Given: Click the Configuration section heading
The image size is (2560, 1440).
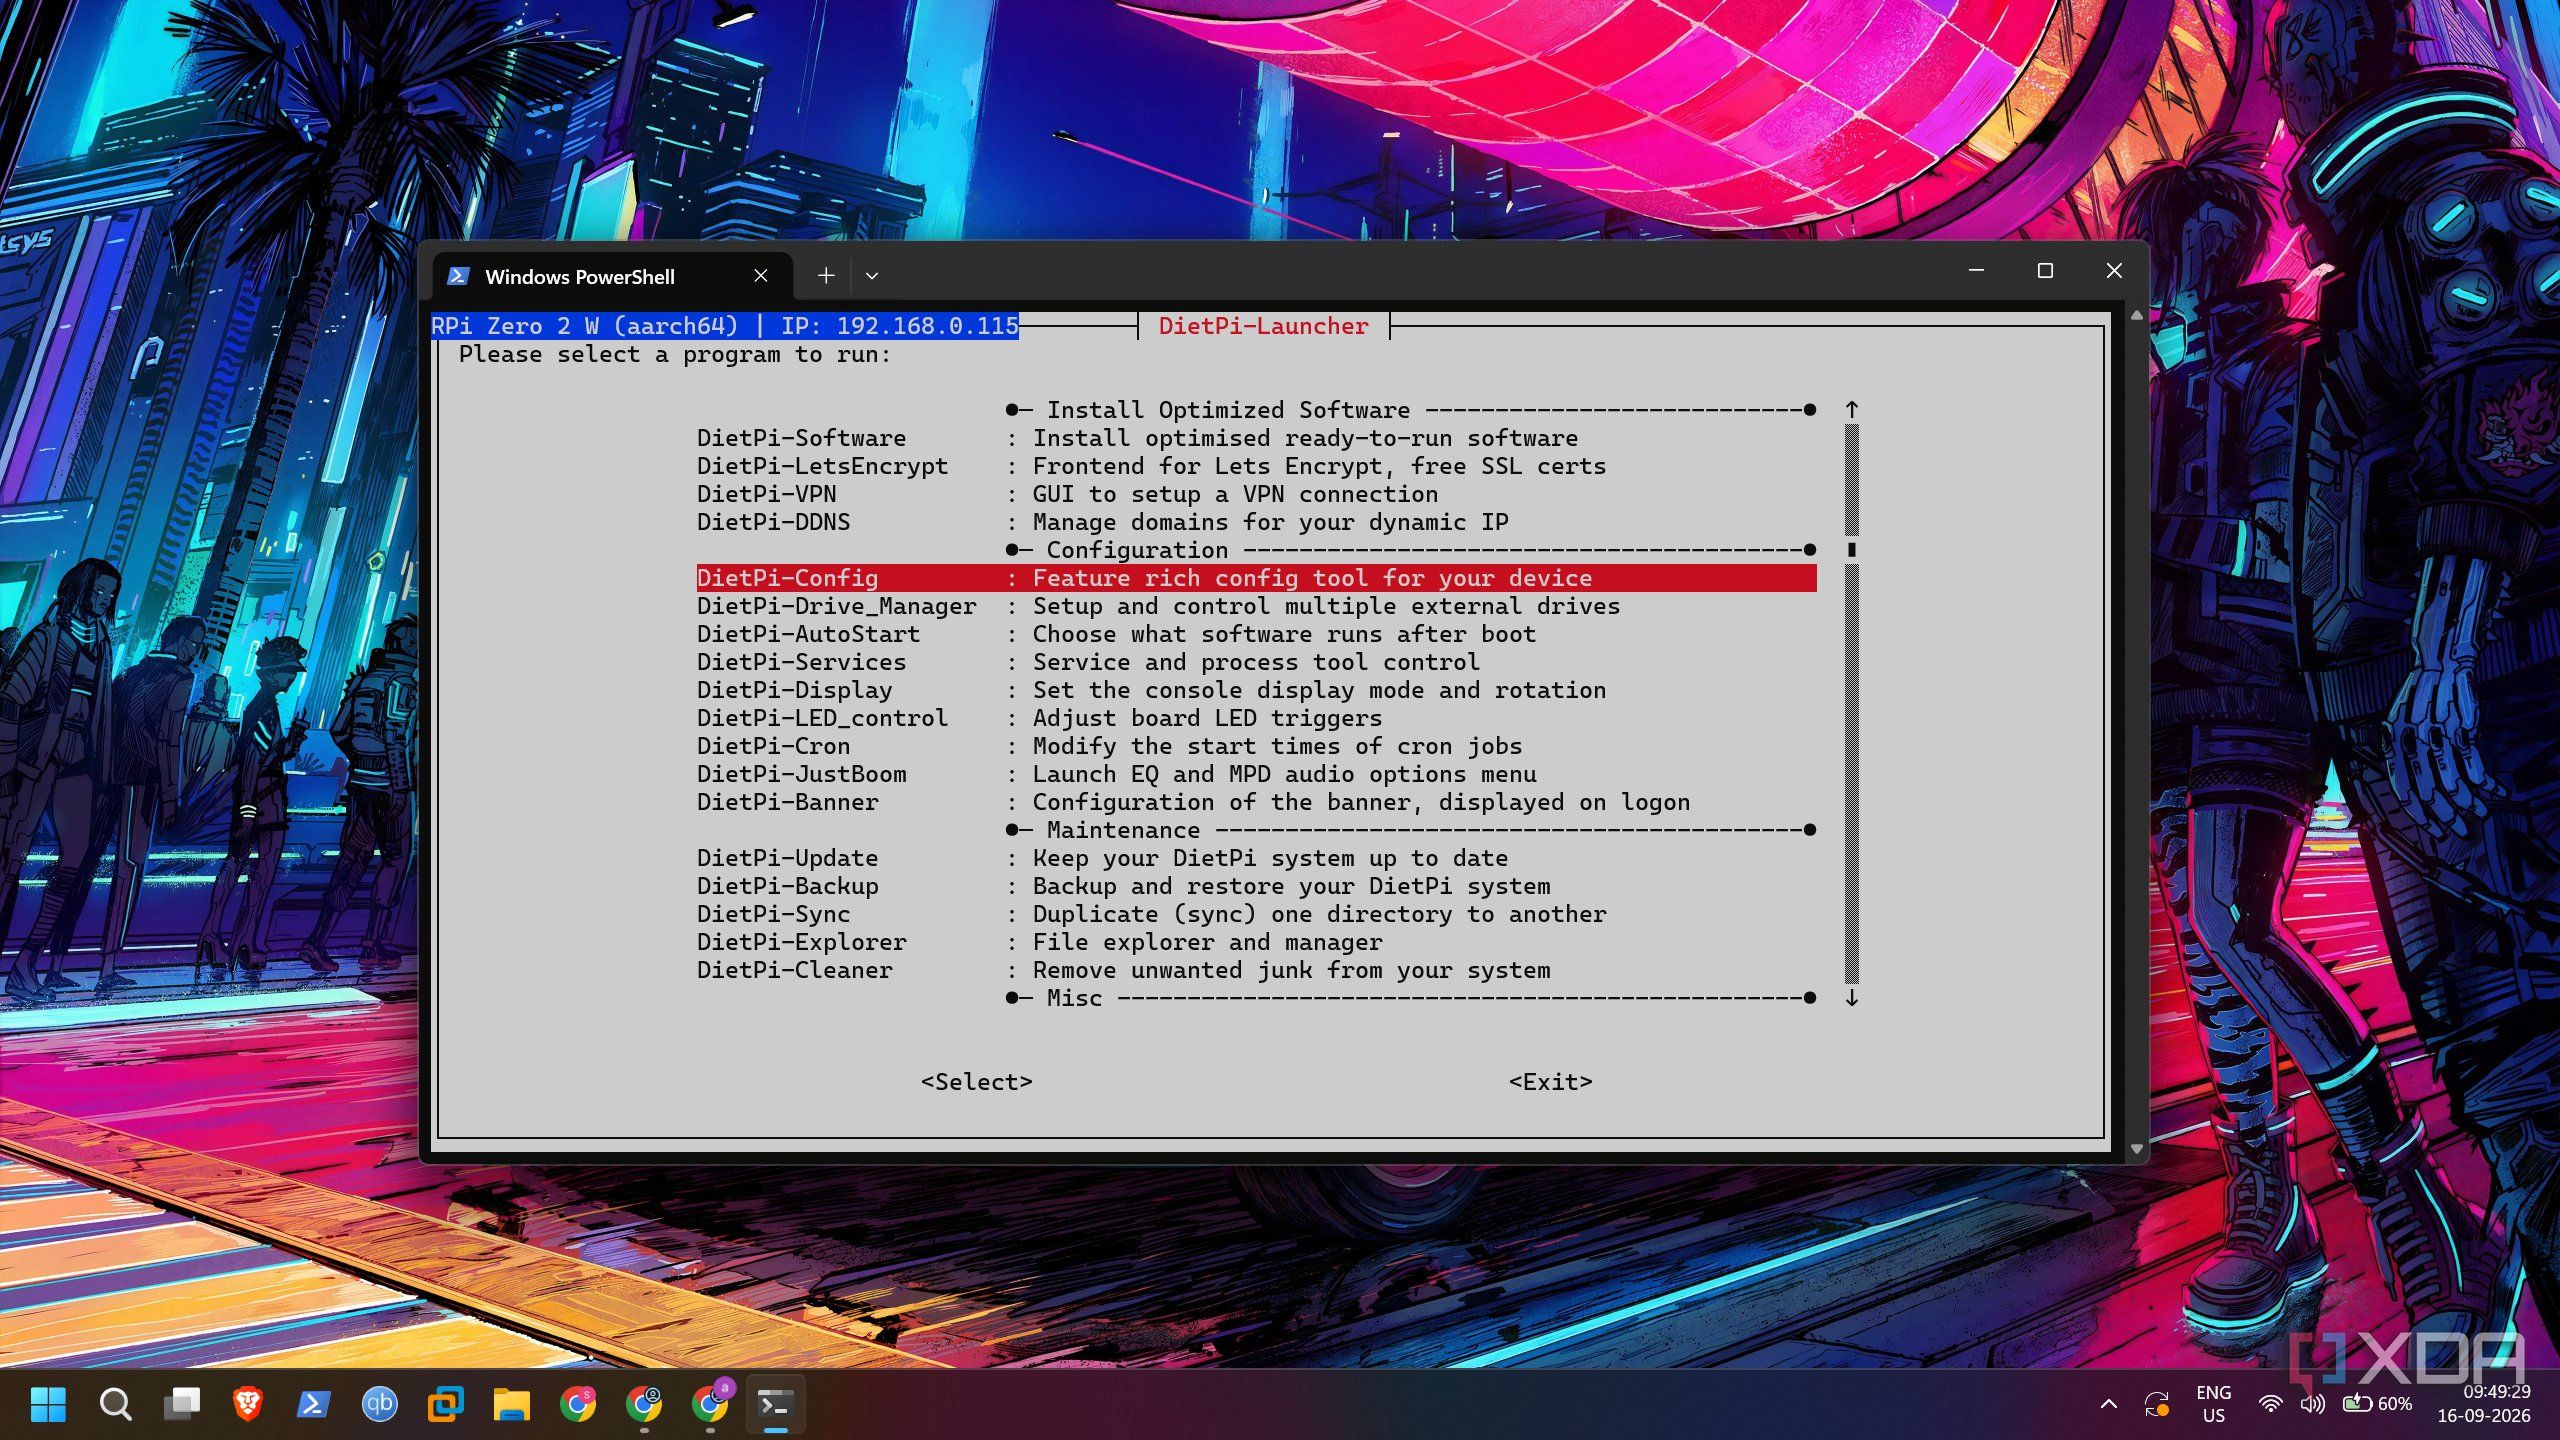Looking at the screenshot, I should pos(1137,550).
